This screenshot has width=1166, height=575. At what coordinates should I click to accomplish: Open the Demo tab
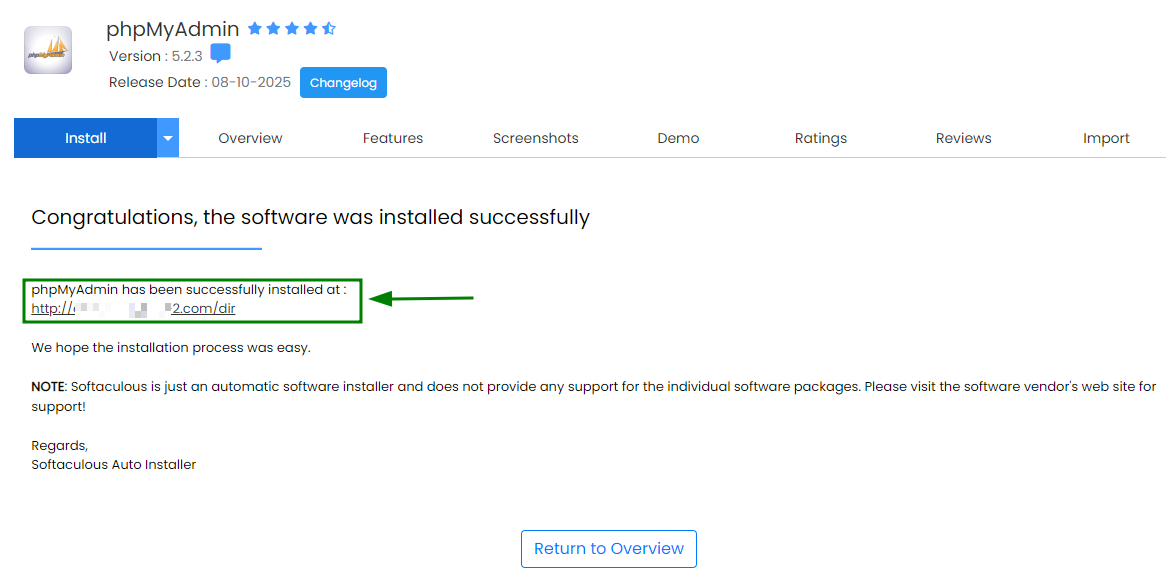678,138
